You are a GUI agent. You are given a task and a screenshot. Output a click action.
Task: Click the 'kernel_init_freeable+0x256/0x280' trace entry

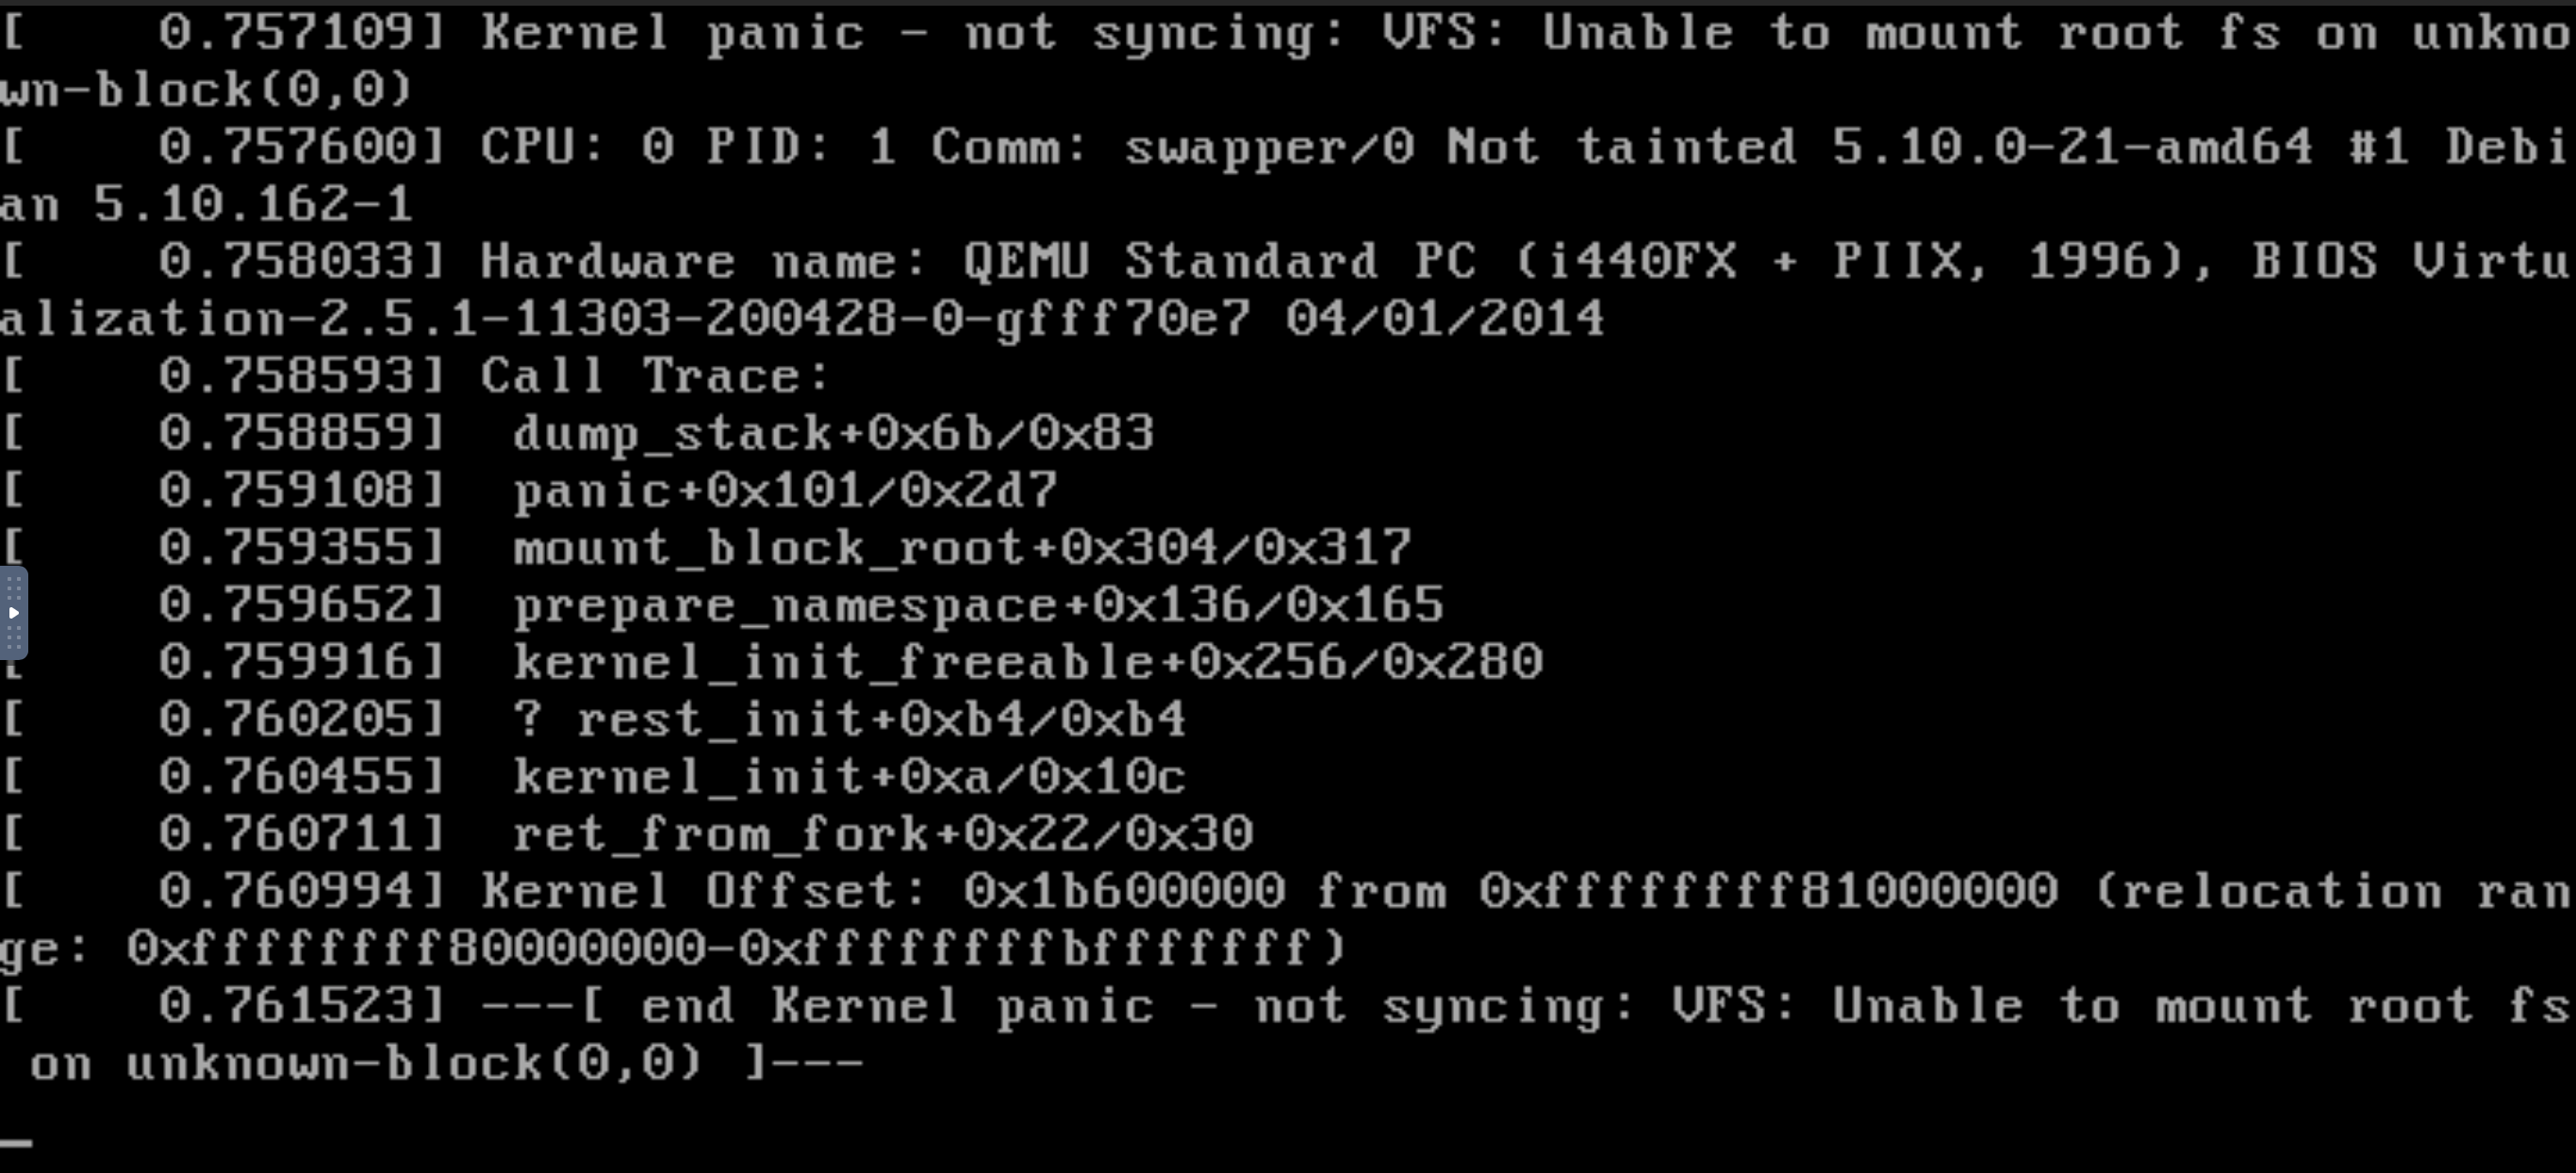click(1027, 662)
